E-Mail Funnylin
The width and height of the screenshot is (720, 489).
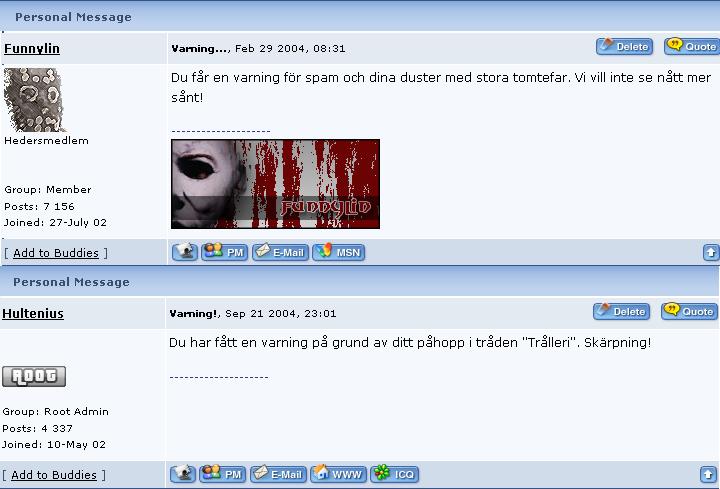[x=280, y=252]
